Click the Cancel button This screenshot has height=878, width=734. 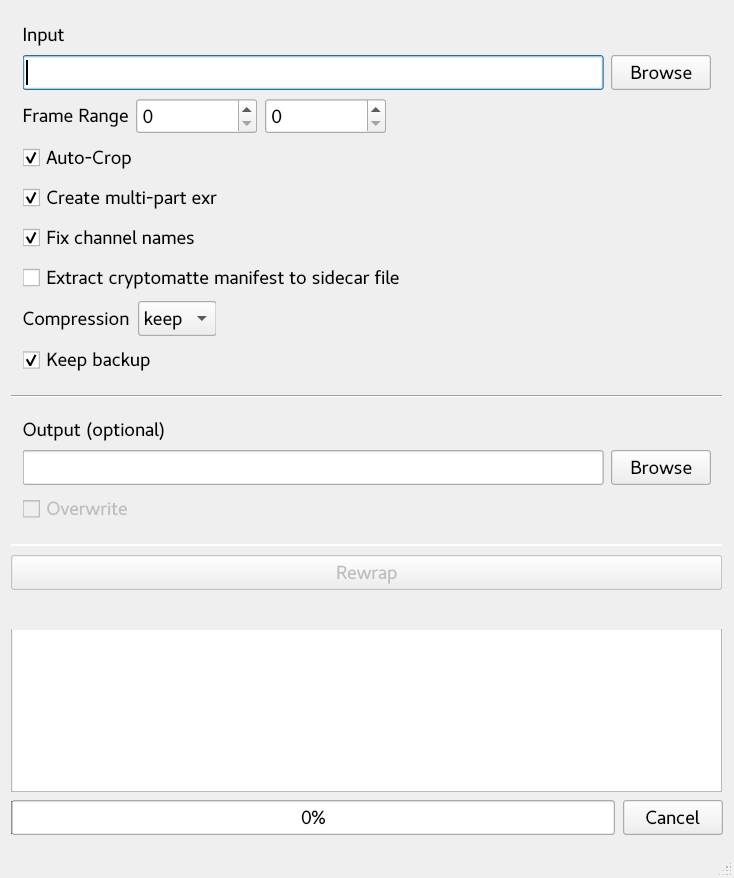(x=672, y=817)
